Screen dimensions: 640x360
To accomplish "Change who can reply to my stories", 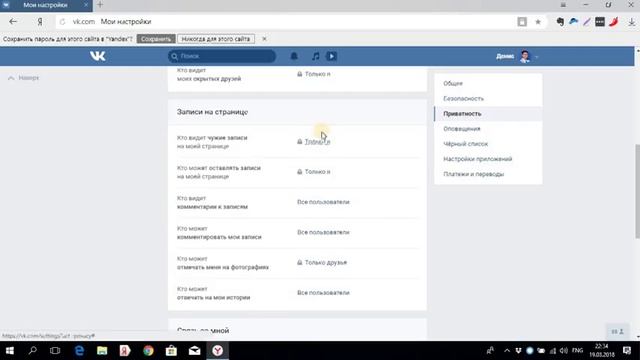I will pos(323,293).
